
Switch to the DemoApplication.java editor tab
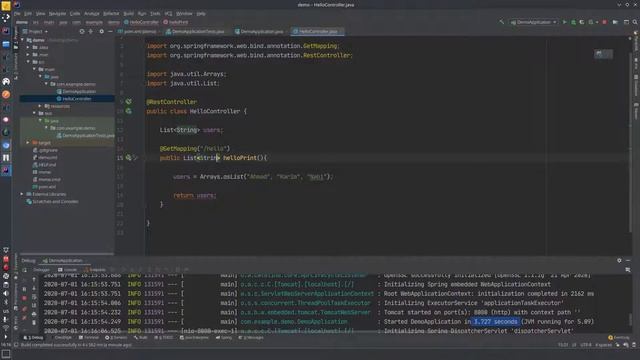tap(261, 31)
